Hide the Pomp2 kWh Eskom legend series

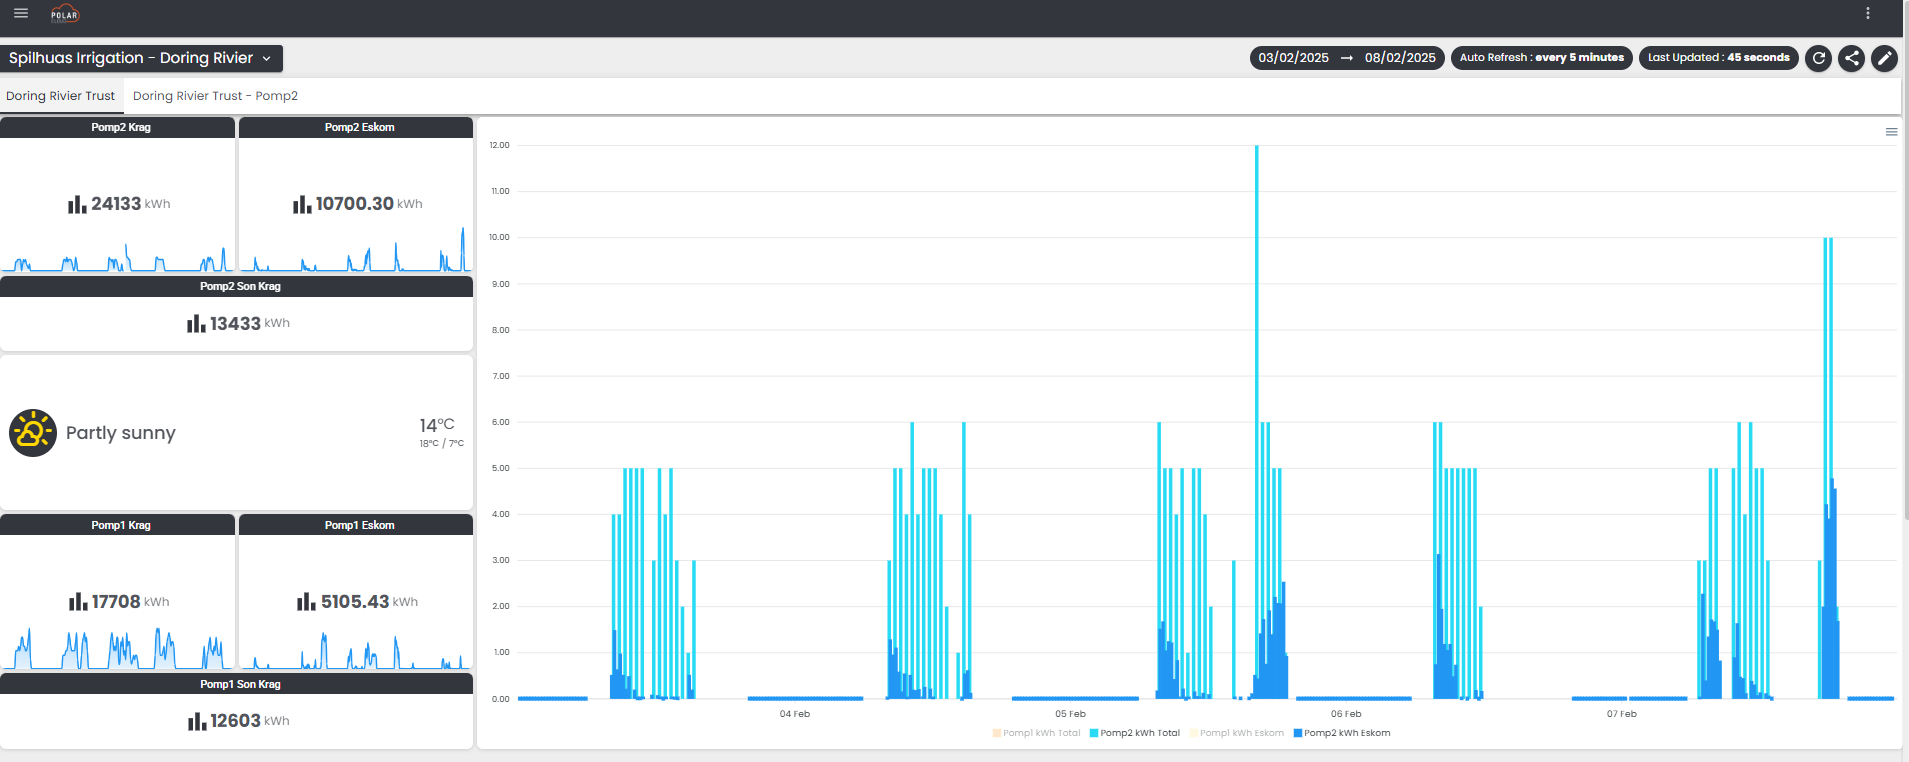pyautogui.click(x=1342, y=733)
